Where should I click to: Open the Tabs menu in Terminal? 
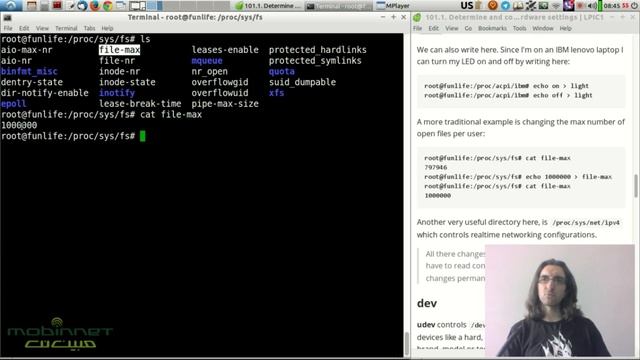pos(89,28)
